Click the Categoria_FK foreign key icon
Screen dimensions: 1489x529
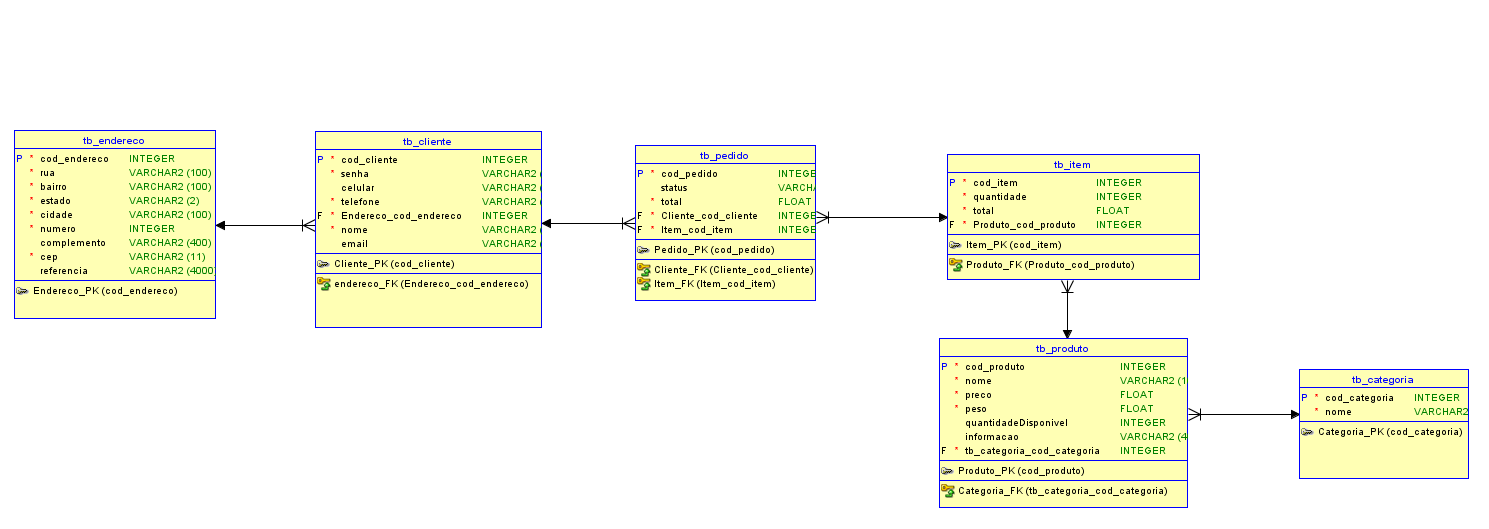coord(948,490)
